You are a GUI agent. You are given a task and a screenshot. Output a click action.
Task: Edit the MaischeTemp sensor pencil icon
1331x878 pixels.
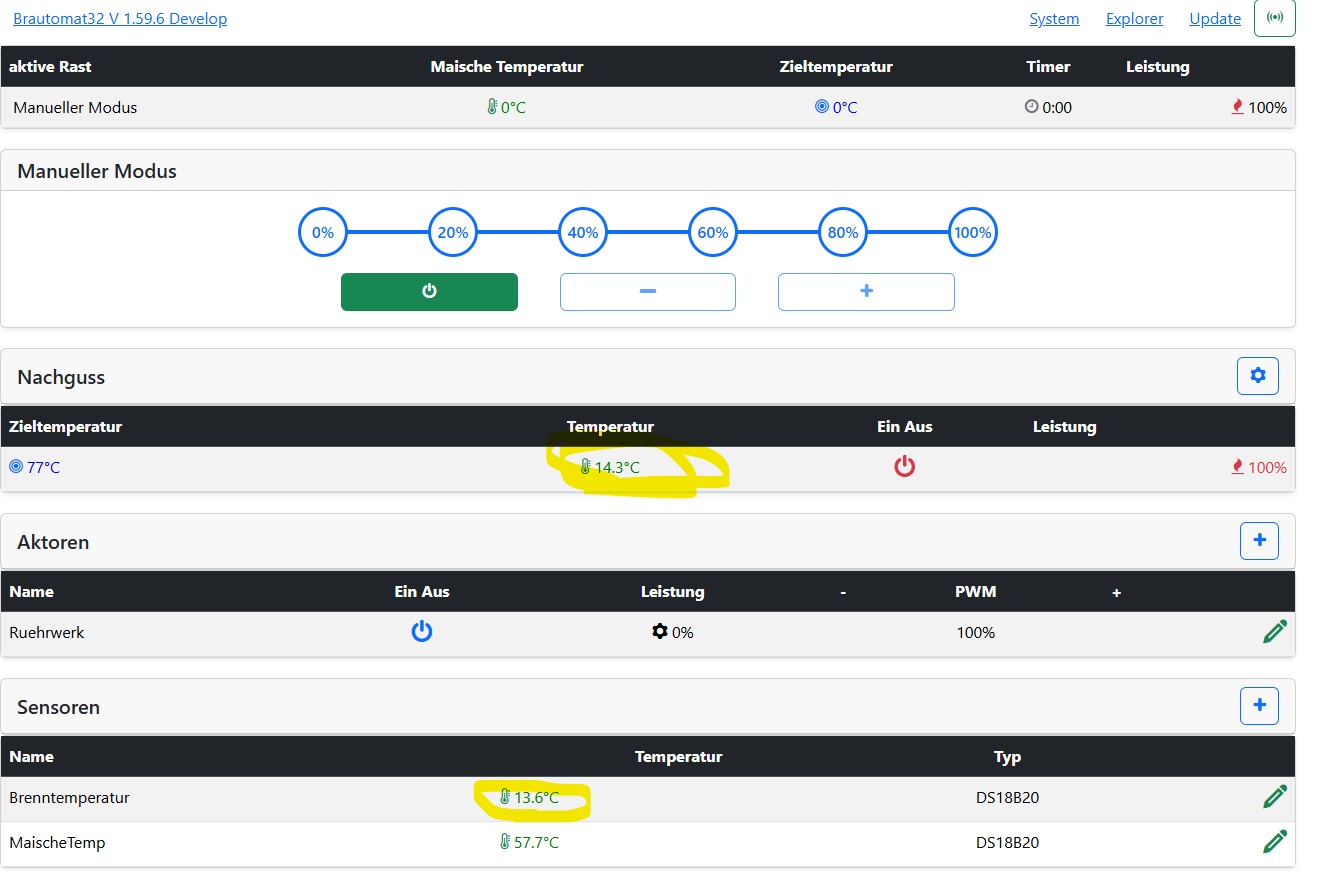1274,842
